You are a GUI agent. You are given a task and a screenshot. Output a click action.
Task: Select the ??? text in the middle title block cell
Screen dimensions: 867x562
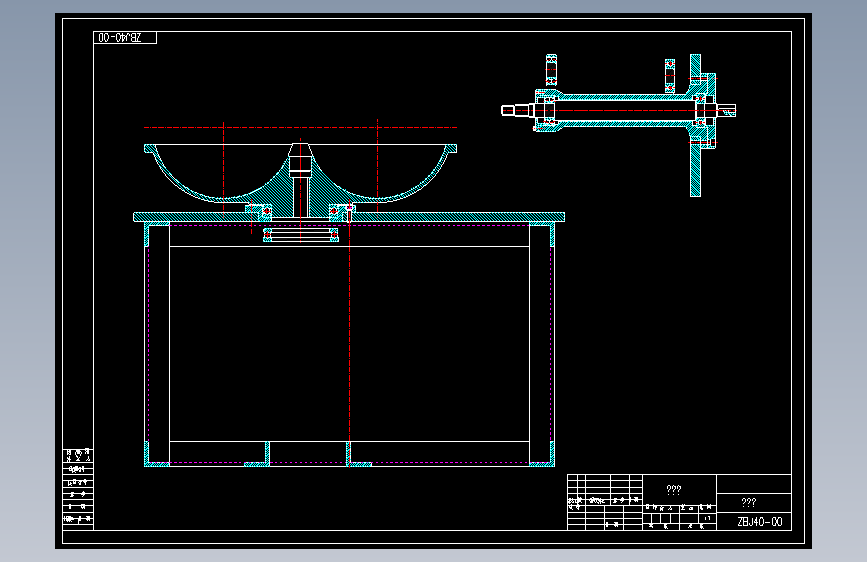(x=673, y=490)
